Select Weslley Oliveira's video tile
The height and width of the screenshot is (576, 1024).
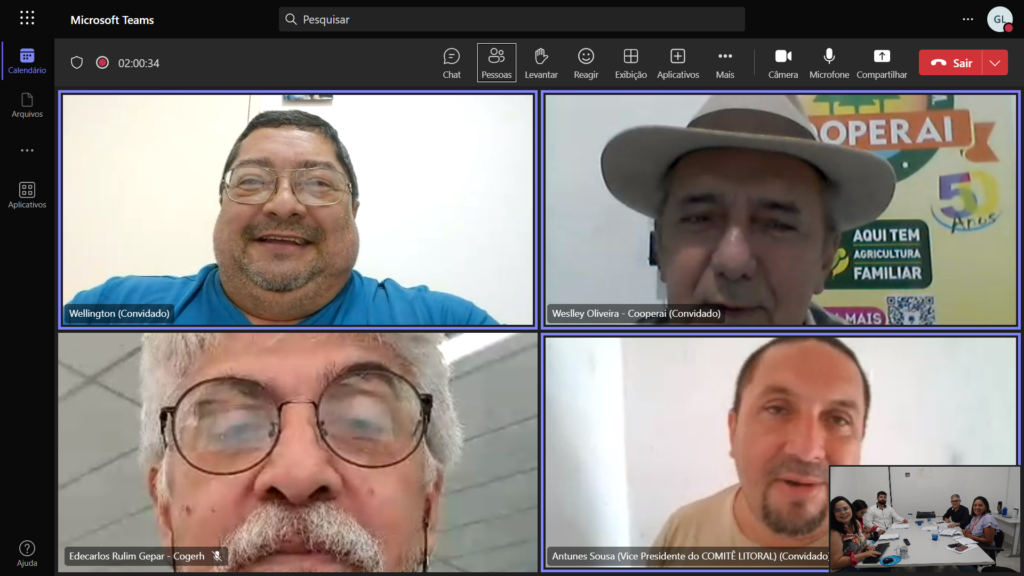[781, 210]
